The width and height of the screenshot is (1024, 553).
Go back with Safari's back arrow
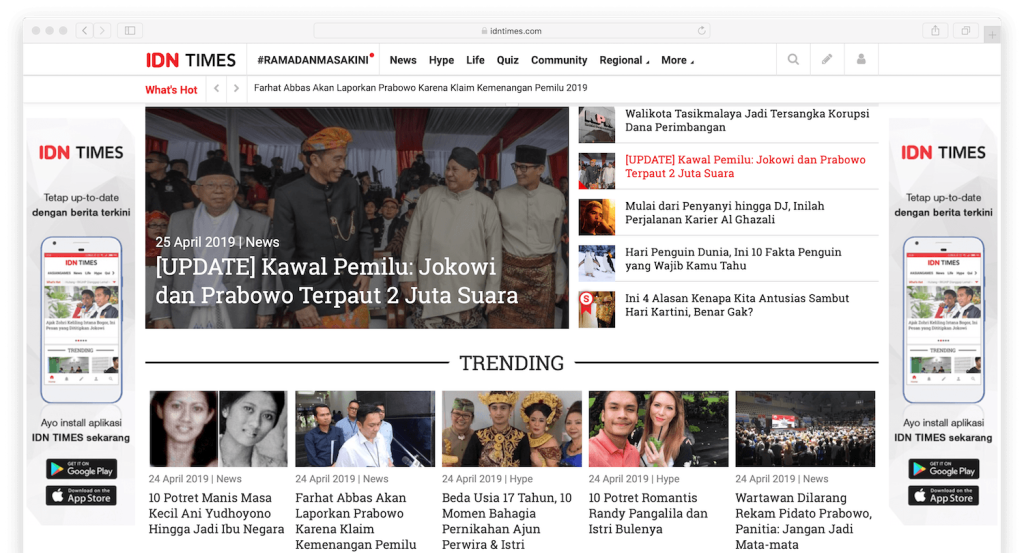coord(84,30)
